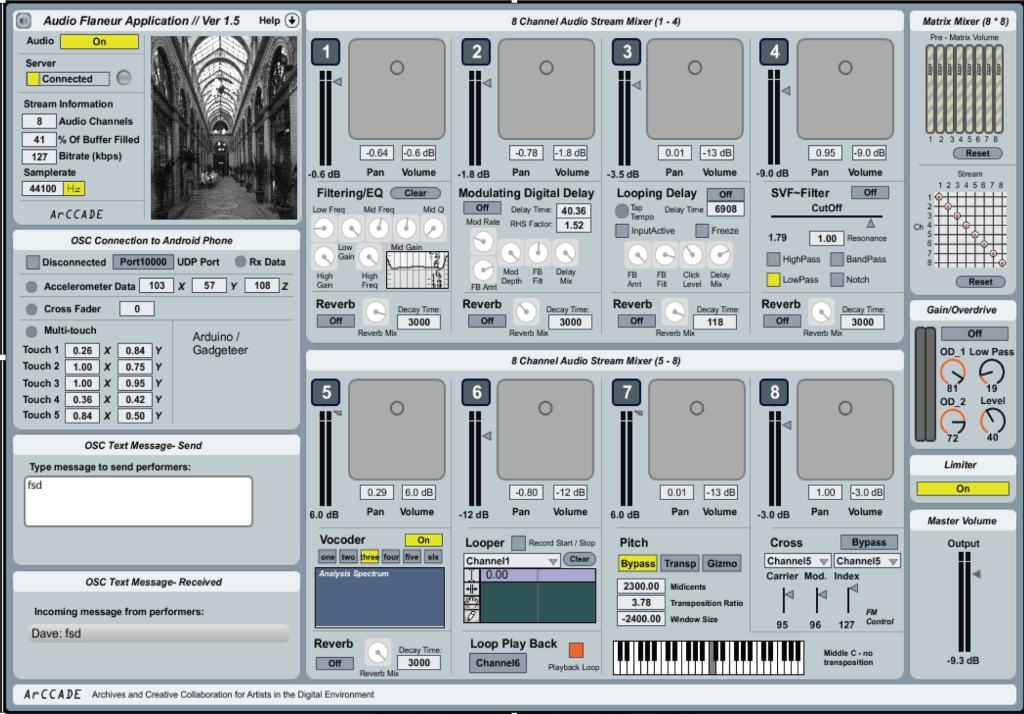Click the Tap Tempo round button

tap(621, 211)
